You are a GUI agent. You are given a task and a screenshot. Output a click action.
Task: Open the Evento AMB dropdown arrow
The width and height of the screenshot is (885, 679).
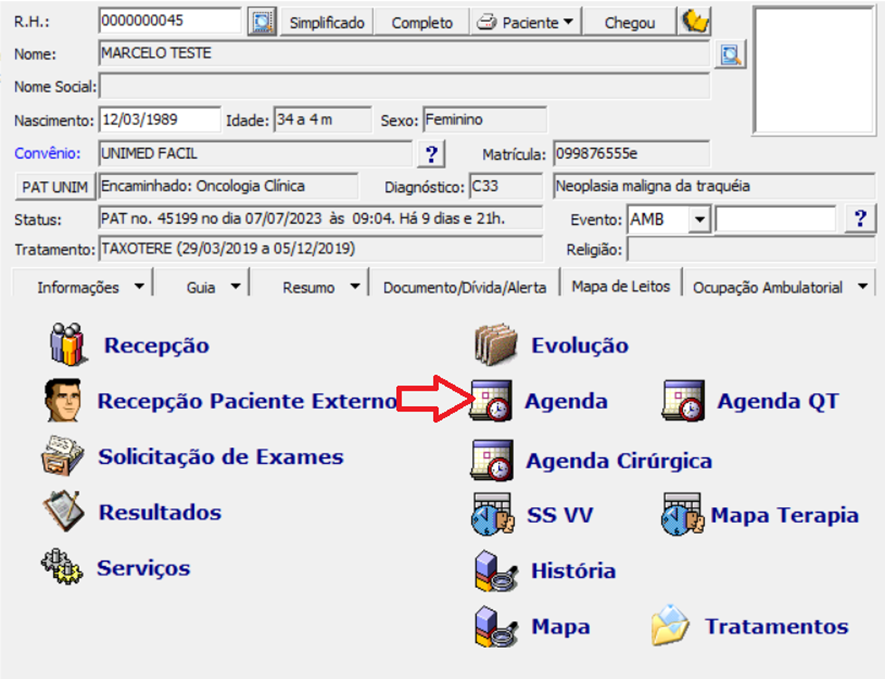tap(699, 219)
